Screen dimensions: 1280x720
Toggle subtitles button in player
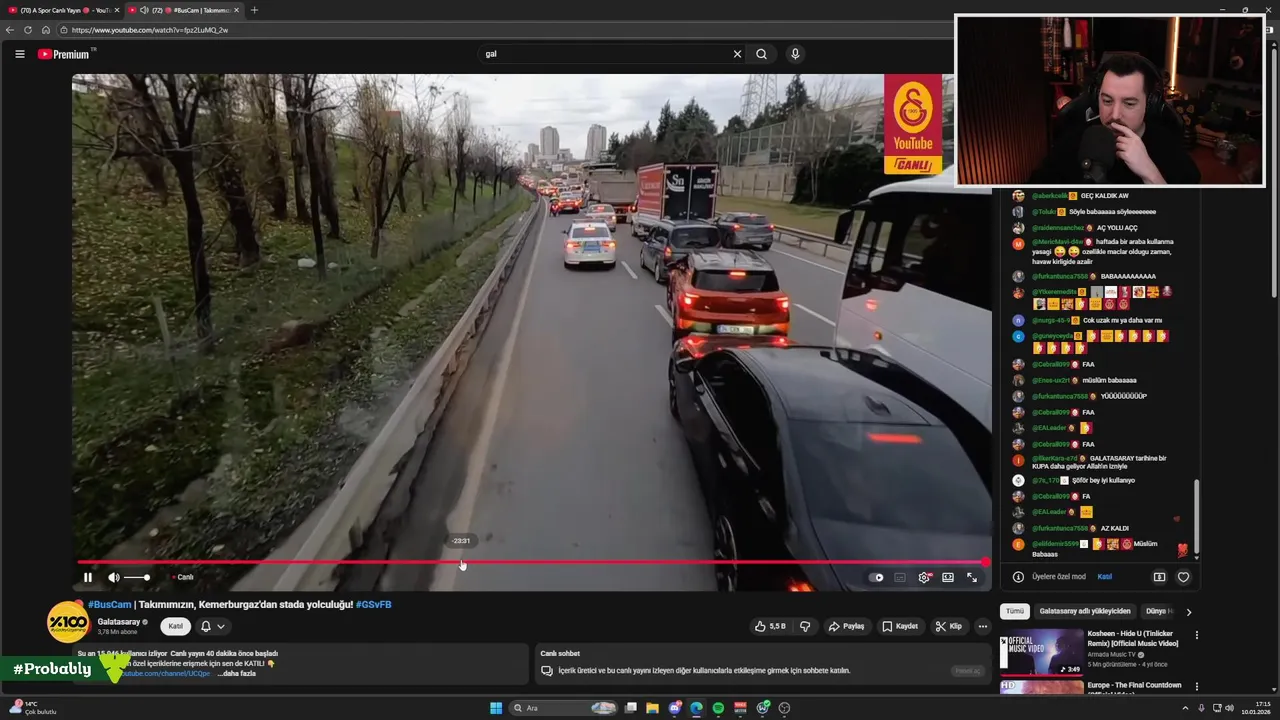point(900,577)
